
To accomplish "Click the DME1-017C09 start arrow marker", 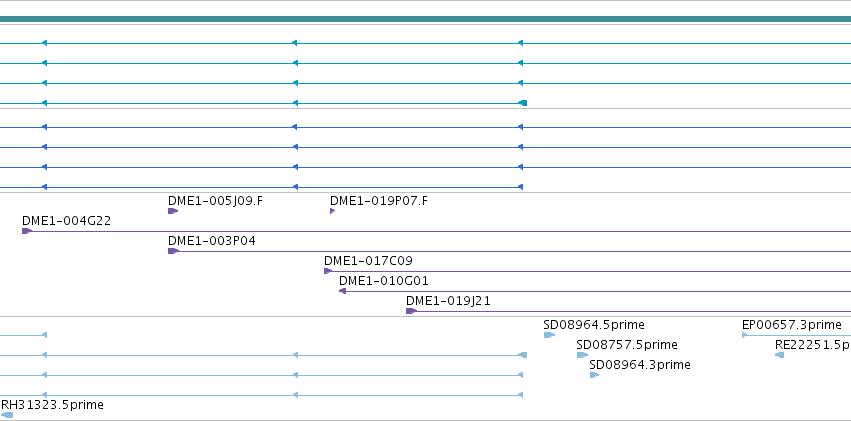I will coord(328,271).
